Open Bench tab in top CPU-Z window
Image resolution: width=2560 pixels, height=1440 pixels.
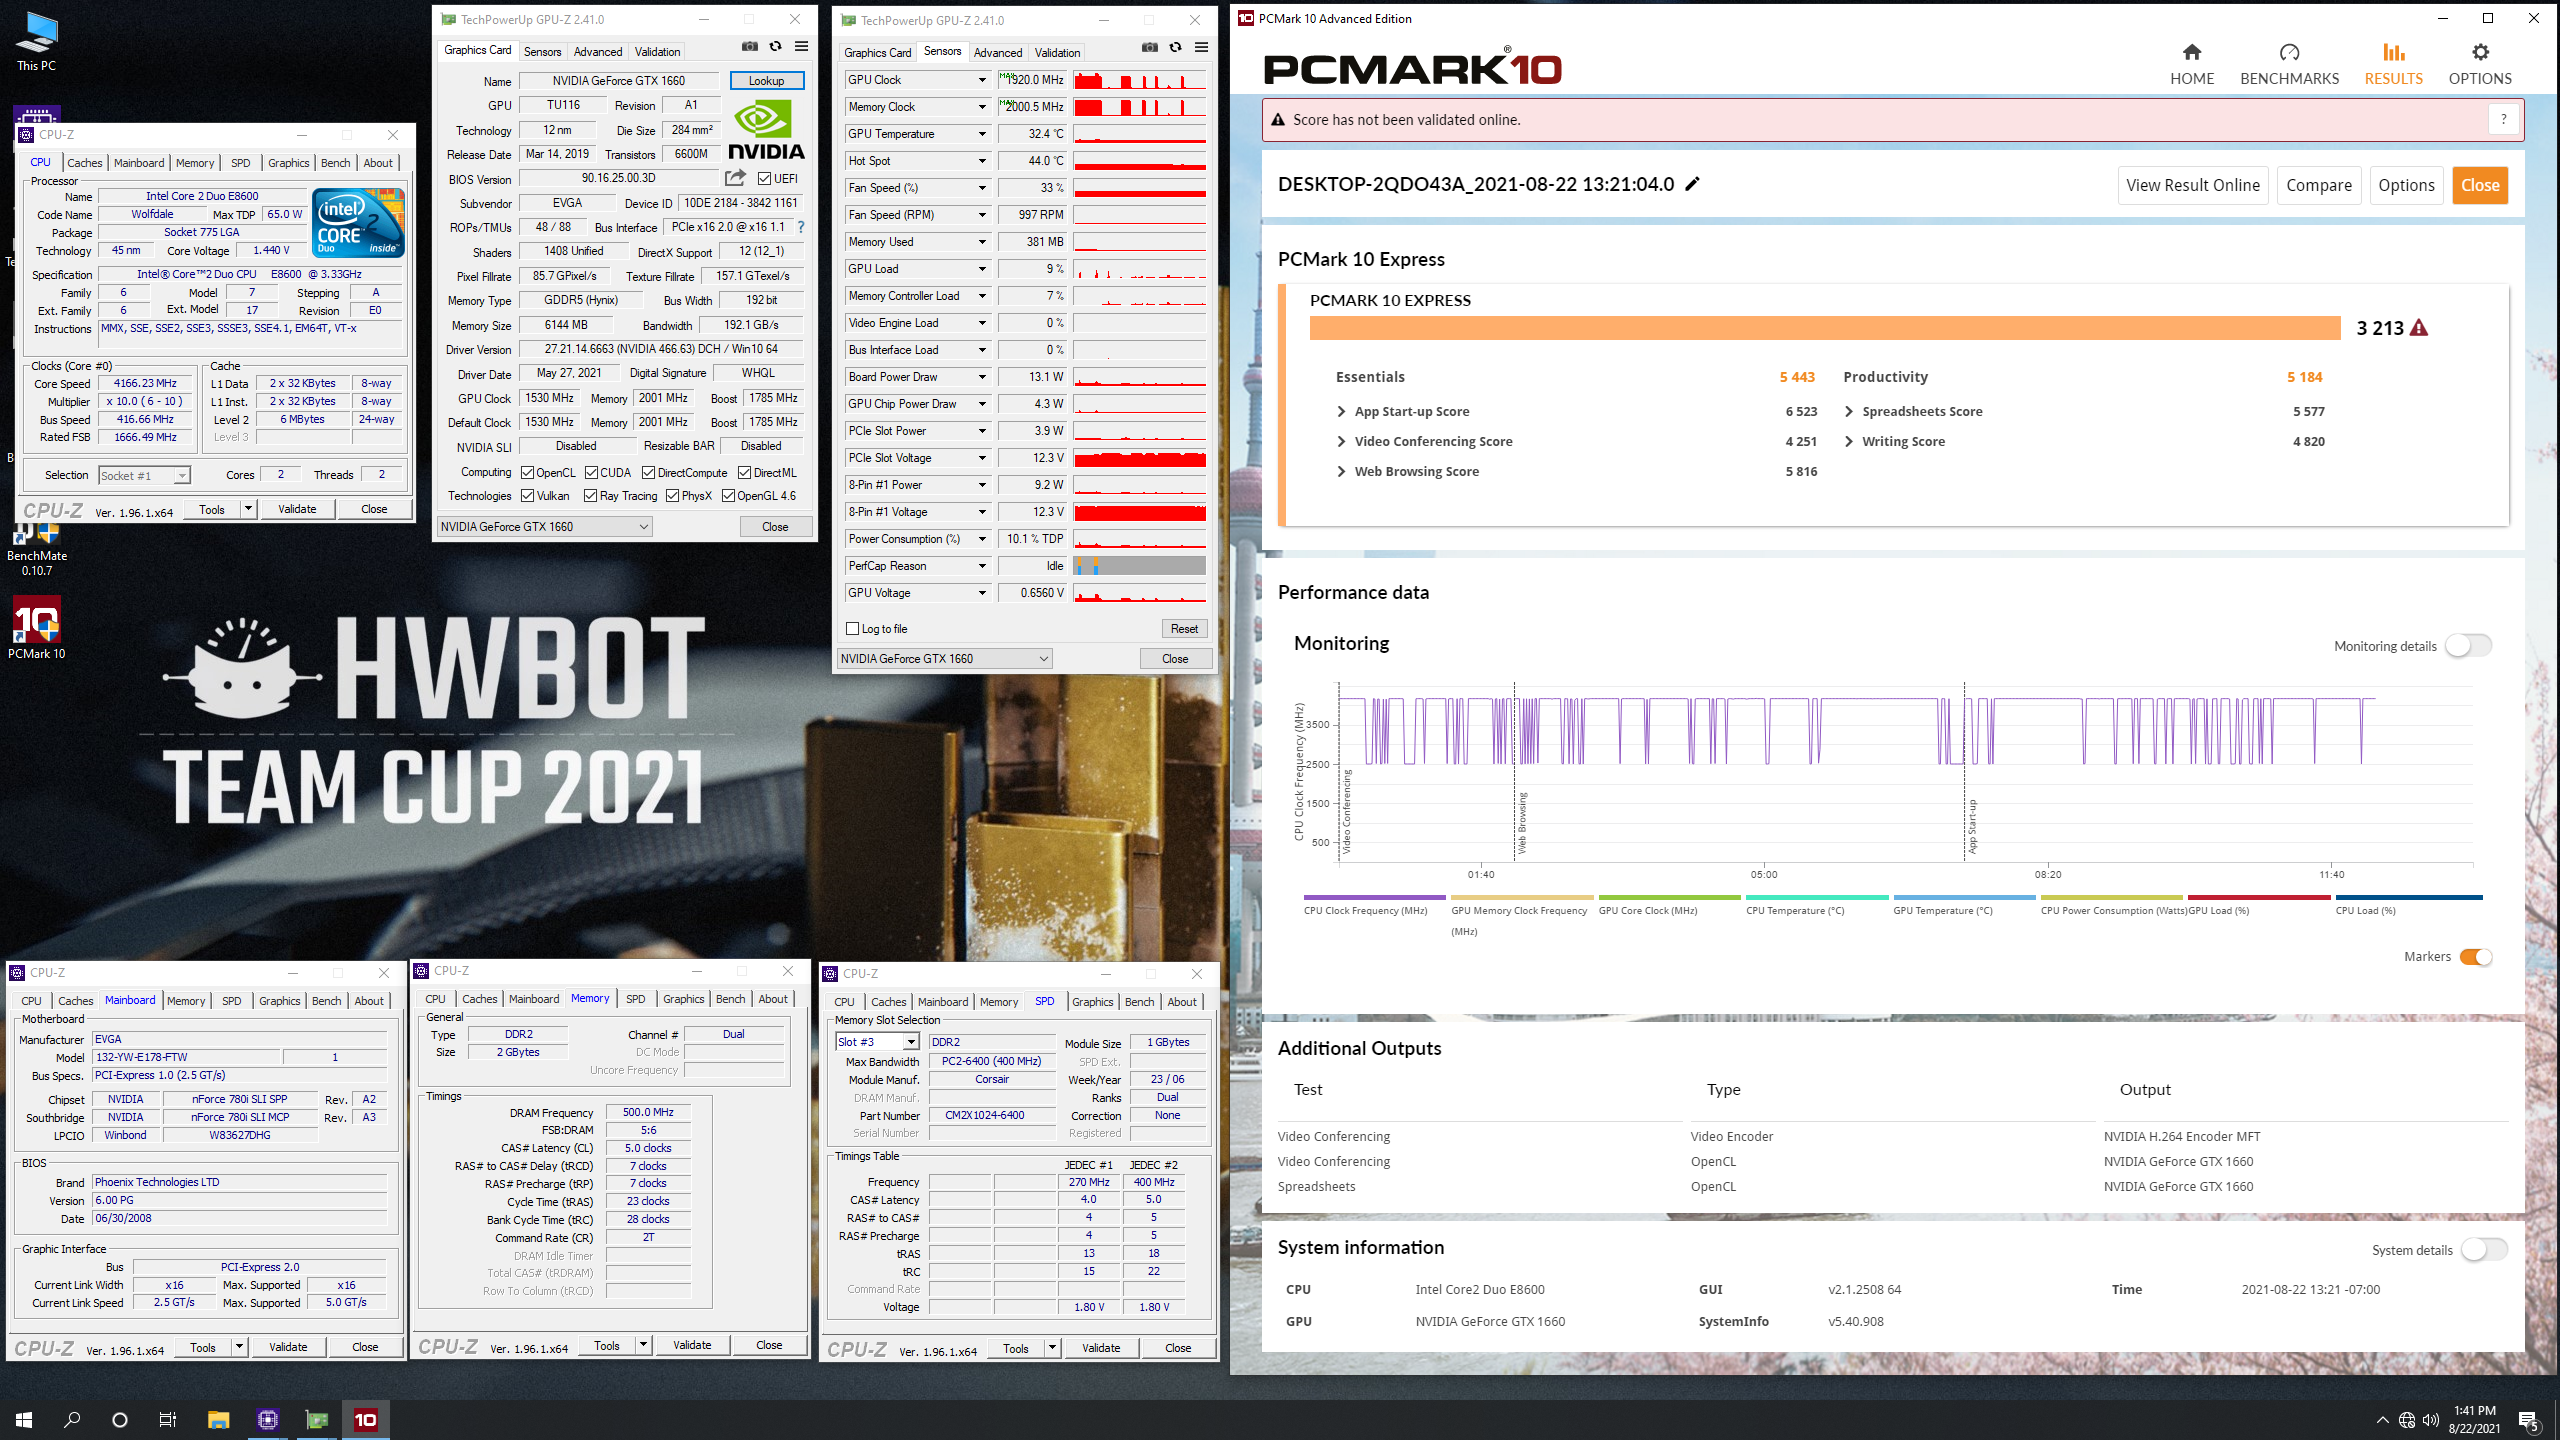tap(335, 163)
